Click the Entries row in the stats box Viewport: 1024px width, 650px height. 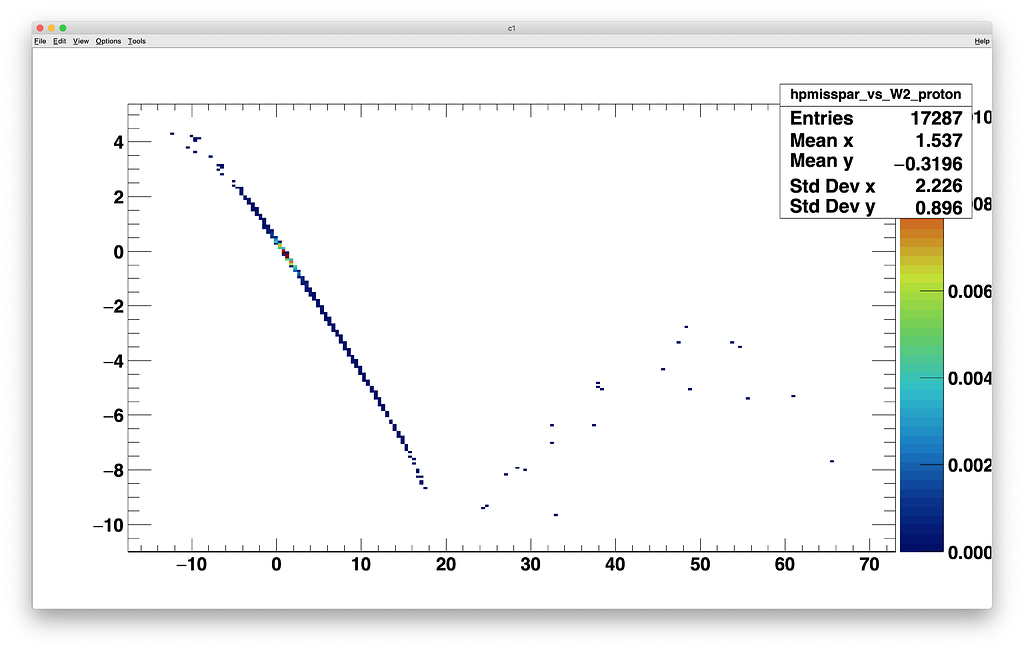(875, 118)
